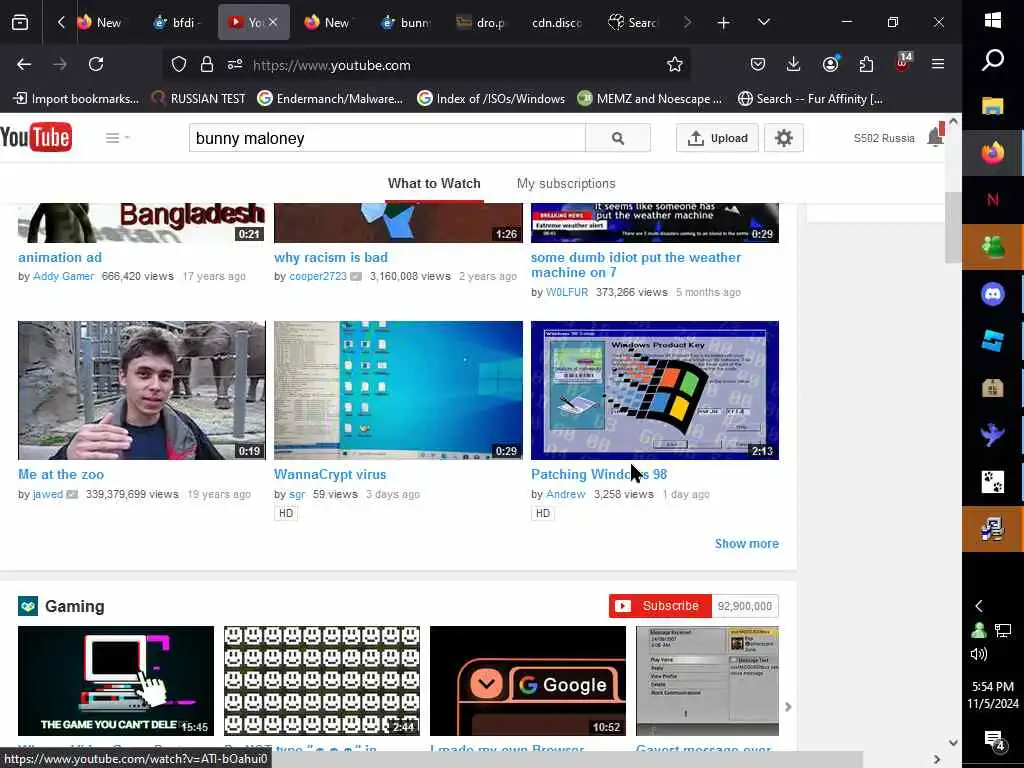
Task: Click Show more link
Action: click(746, 543)
